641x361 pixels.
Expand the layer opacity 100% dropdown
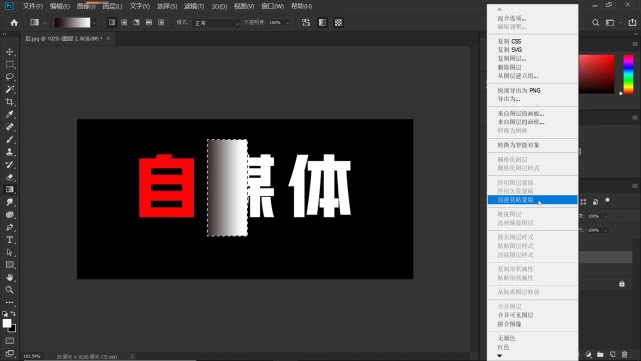click(x=606, y=216)
